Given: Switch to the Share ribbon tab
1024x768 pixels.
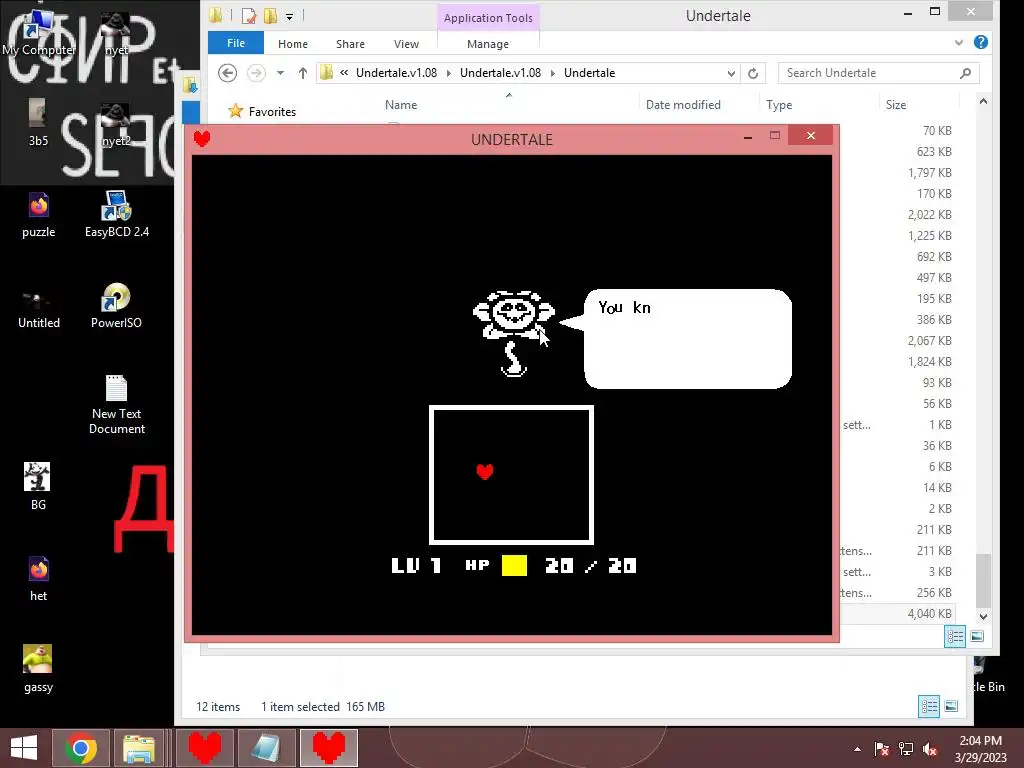Looking at the screenshot, I should coord(350,44).
